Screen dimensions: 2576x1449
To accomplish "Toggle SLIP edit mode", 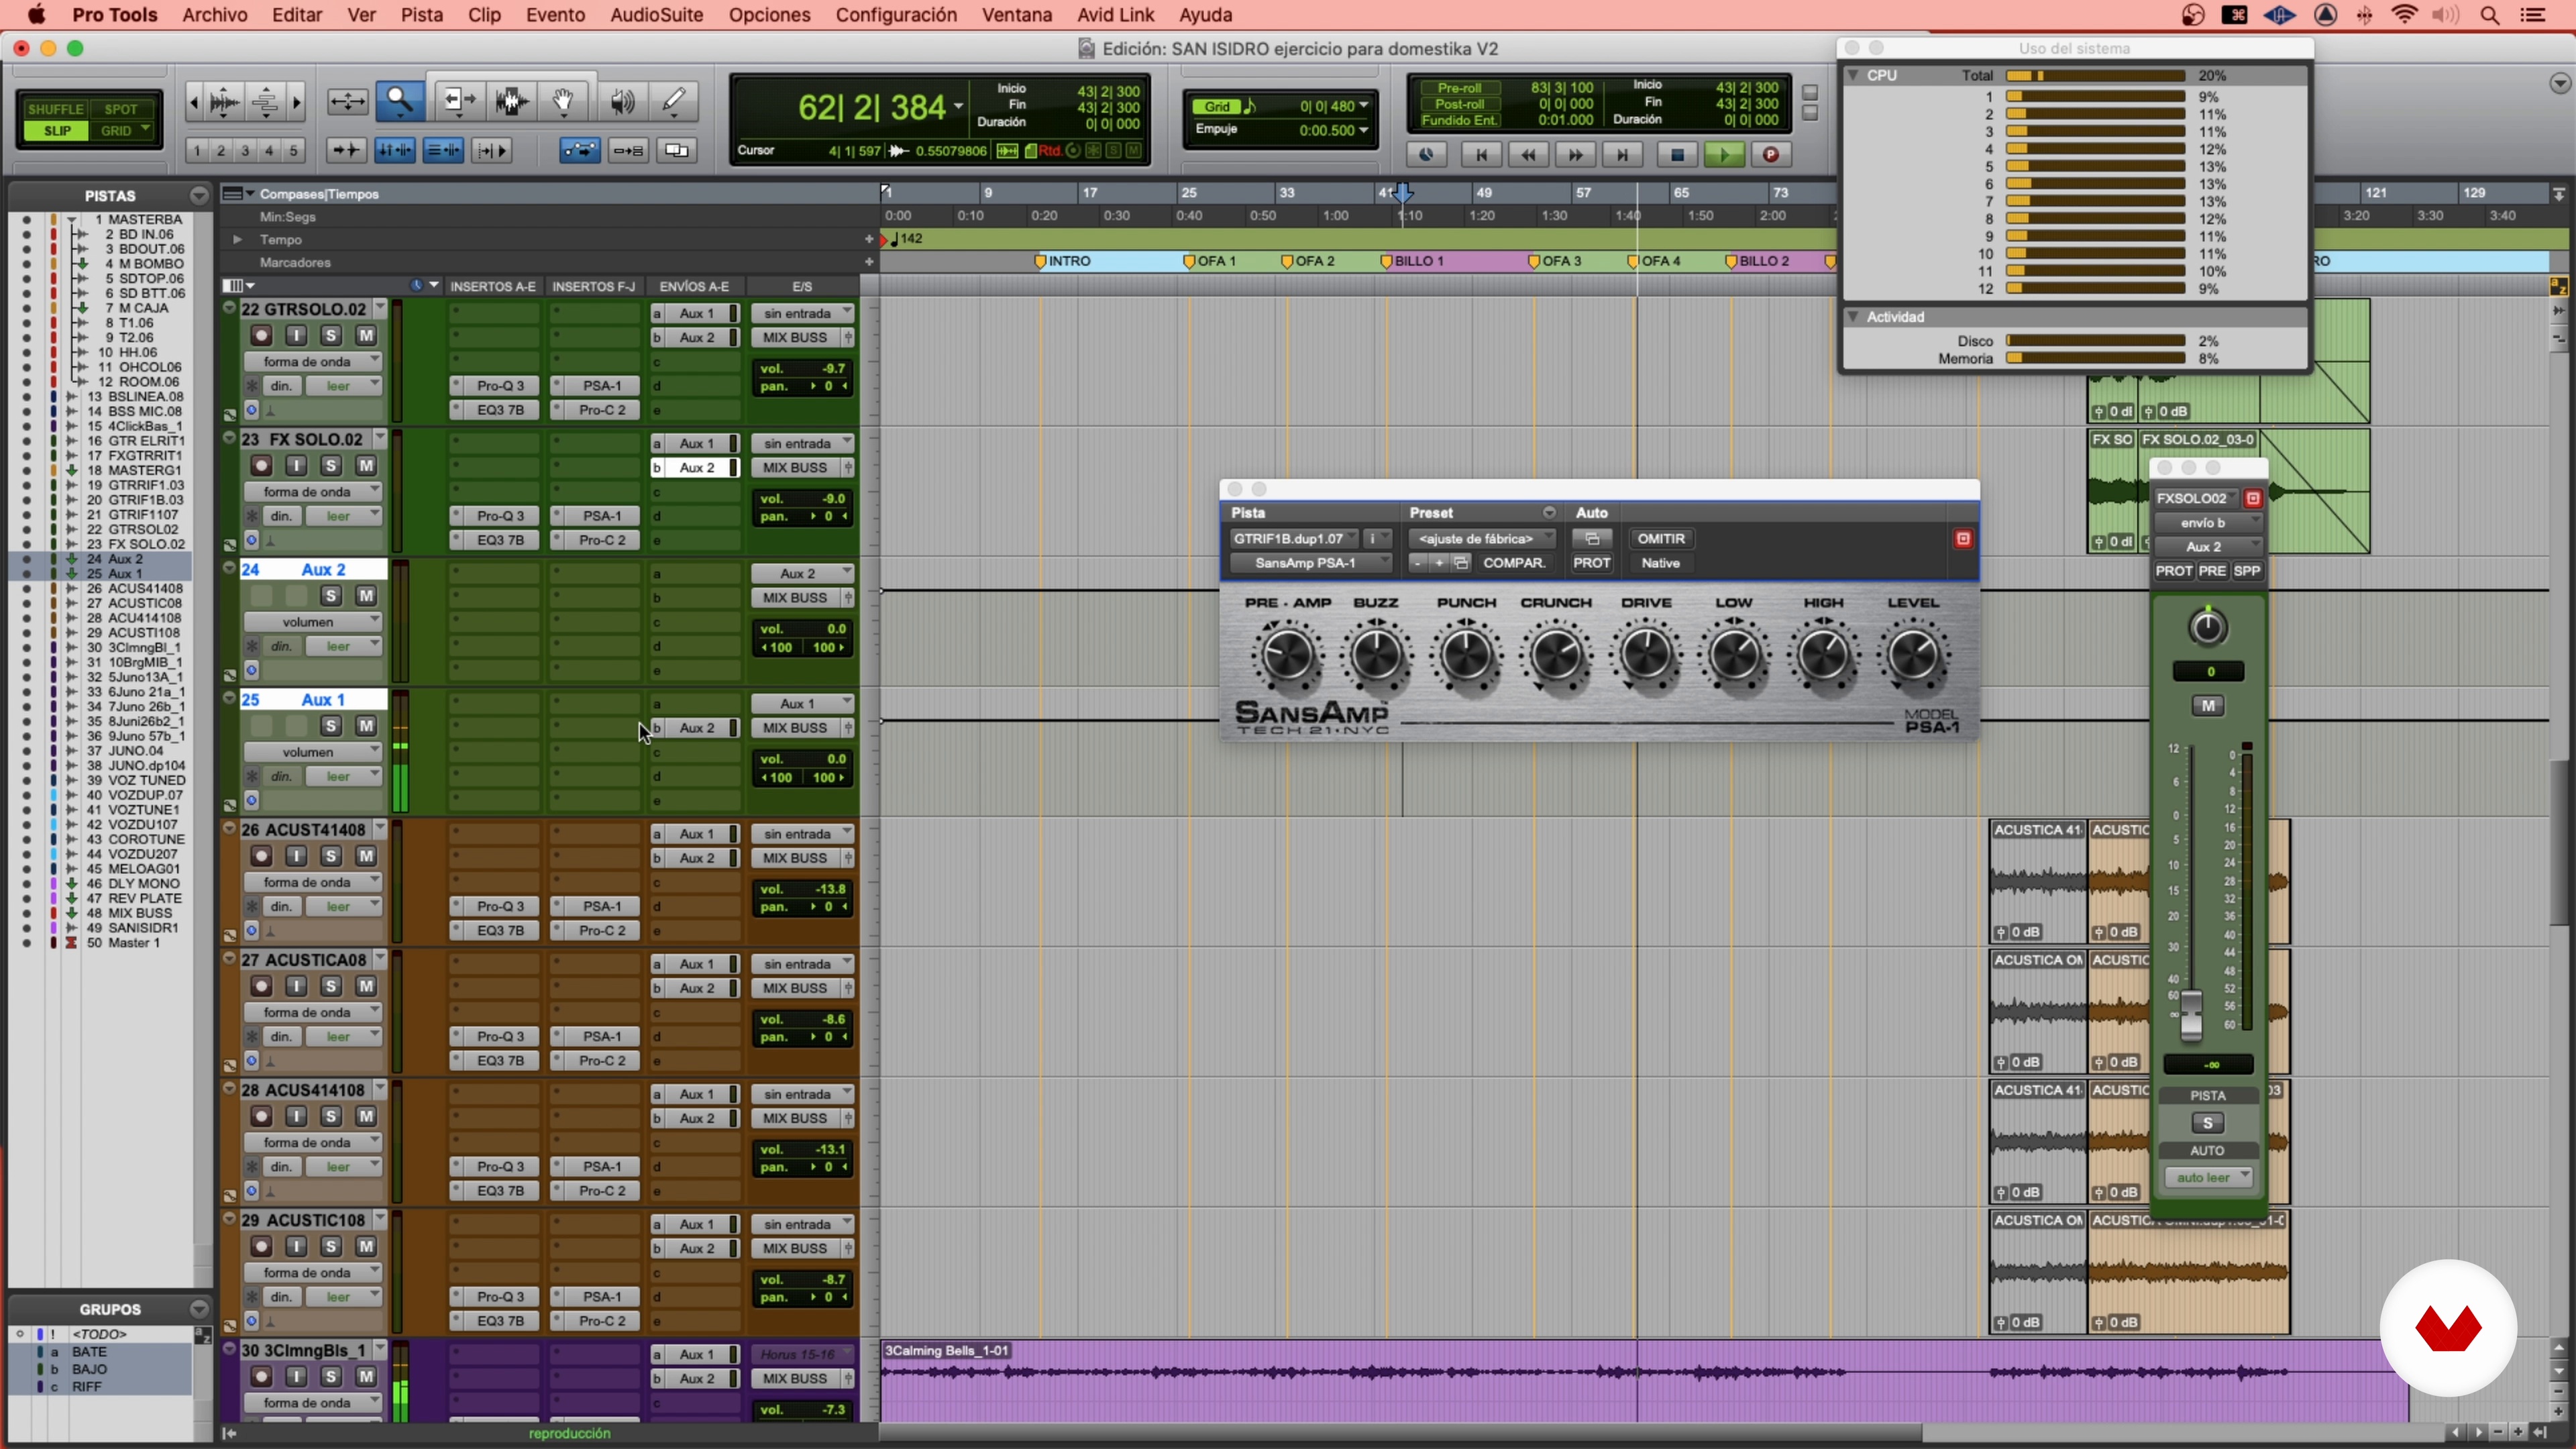I will coord(57,131).
